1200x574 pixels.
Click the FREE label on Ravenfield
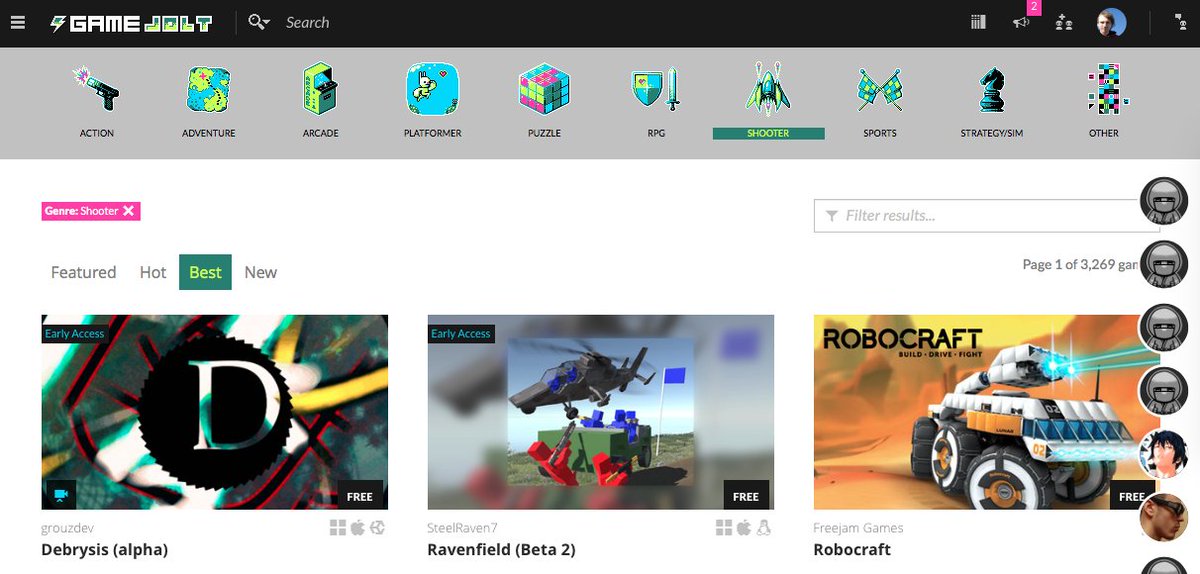click(x=746, y=496)
